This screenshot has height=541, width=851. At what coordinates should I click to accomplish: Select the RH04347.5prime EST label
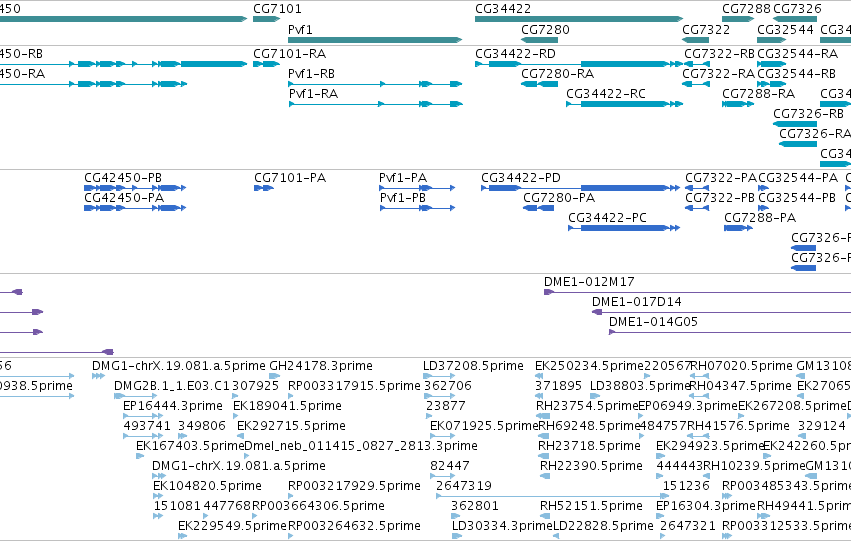pyautogui.click(x=741, y=386)
